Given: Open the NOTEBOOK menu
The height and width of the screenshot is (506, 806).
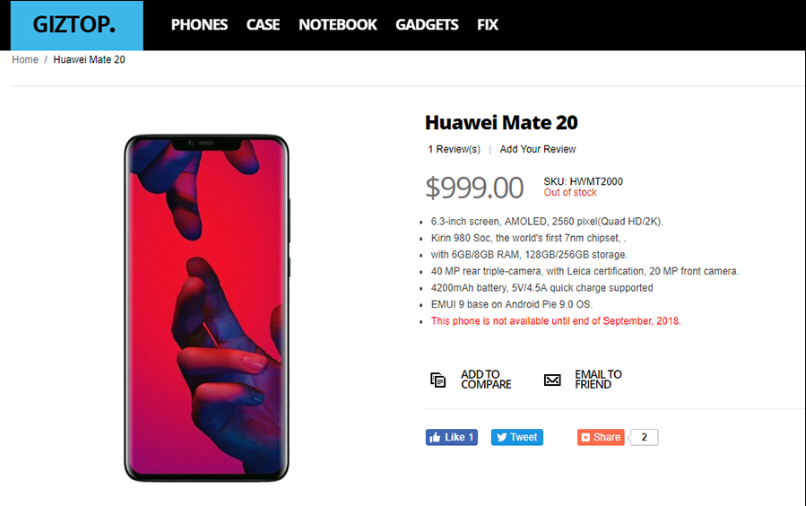Looking at the screenshot, I should 338,25.
